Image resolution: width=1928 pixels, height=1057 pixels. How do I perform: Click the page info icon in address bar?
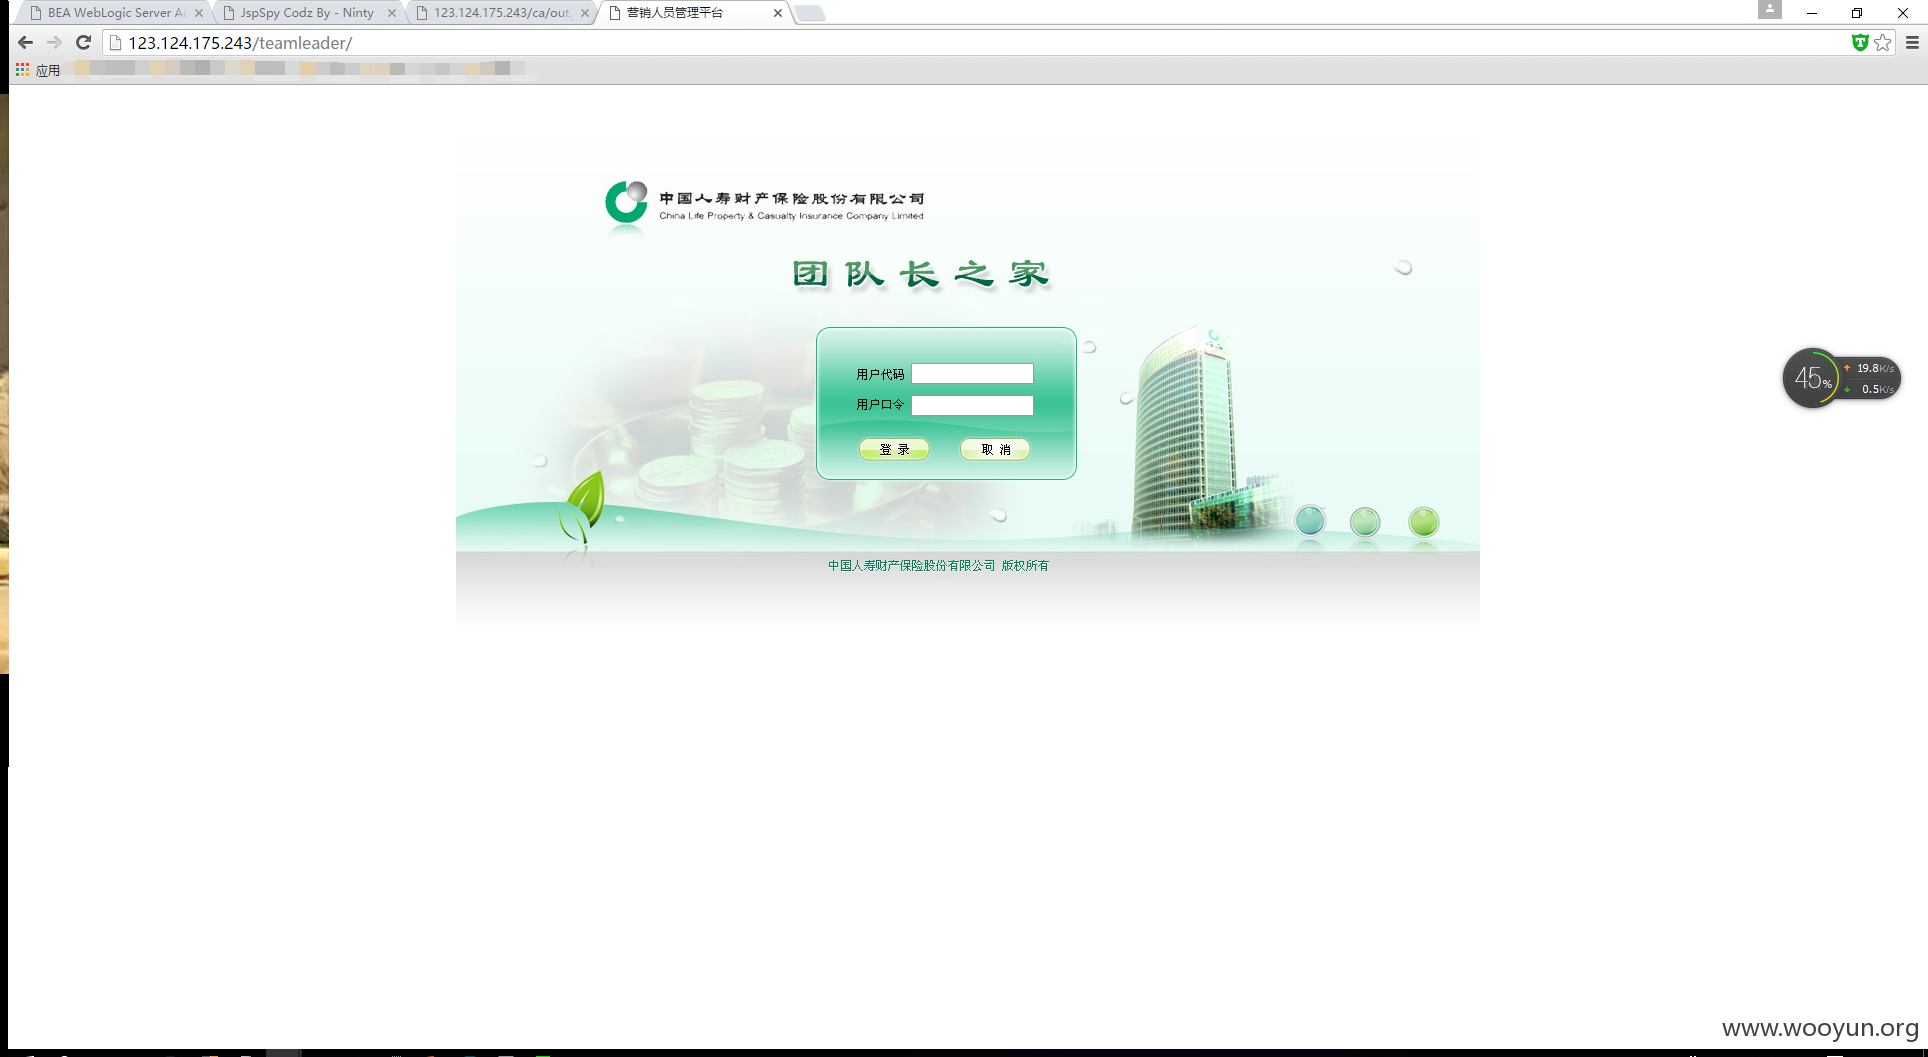tap(115, 43)
